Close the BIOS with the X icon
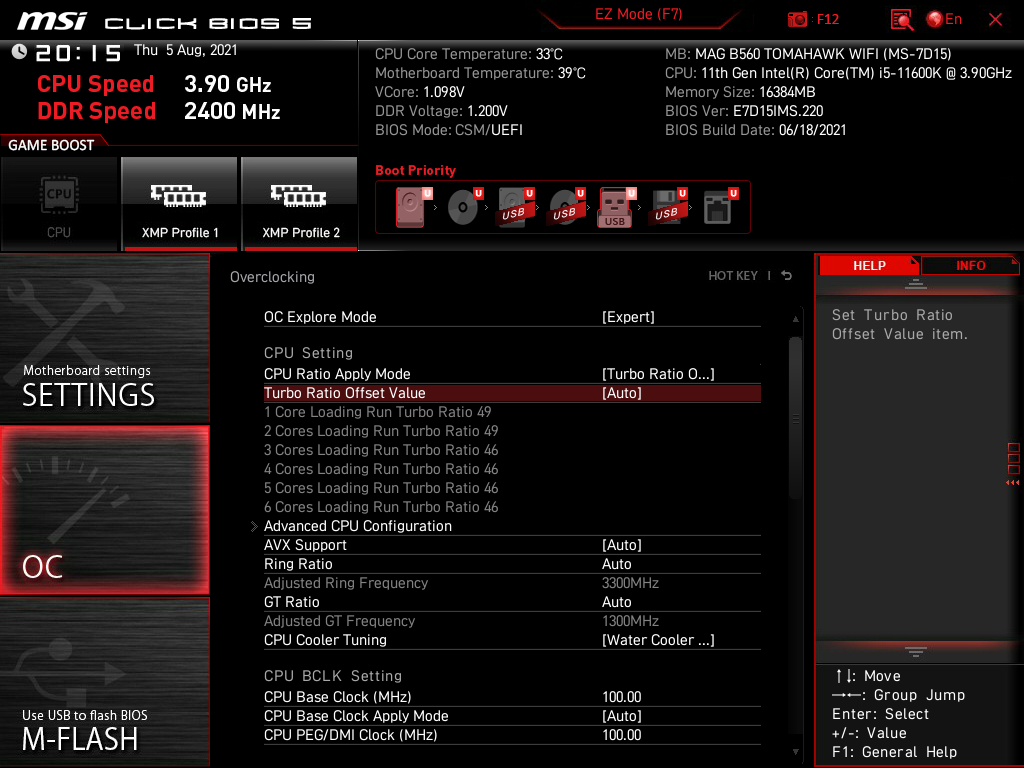 [x=995, y=20]
